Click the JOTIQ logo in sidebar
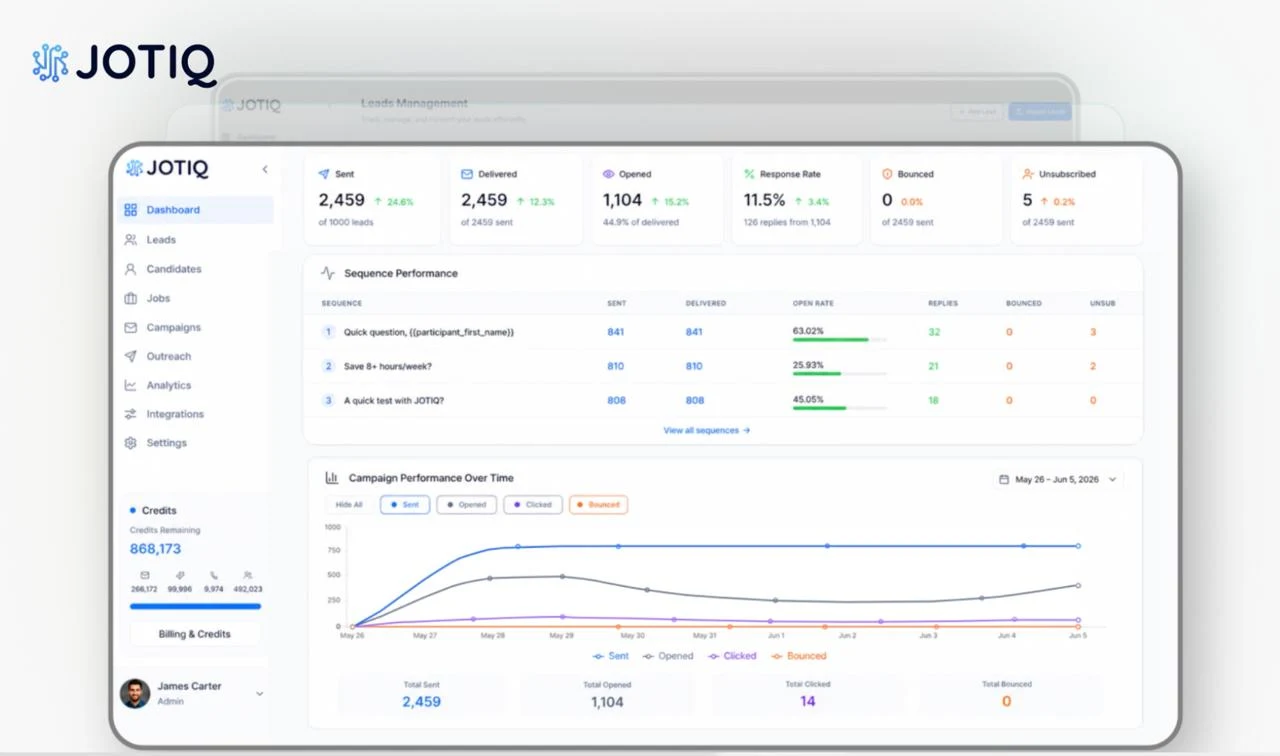 (x=167, y=168)
